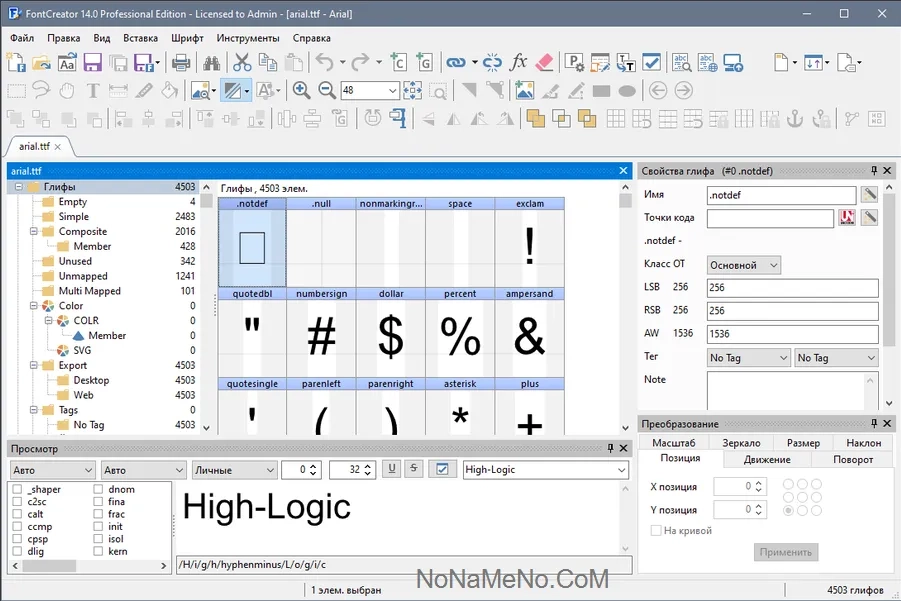Click the pink Eraser icon

click(544, 63)
